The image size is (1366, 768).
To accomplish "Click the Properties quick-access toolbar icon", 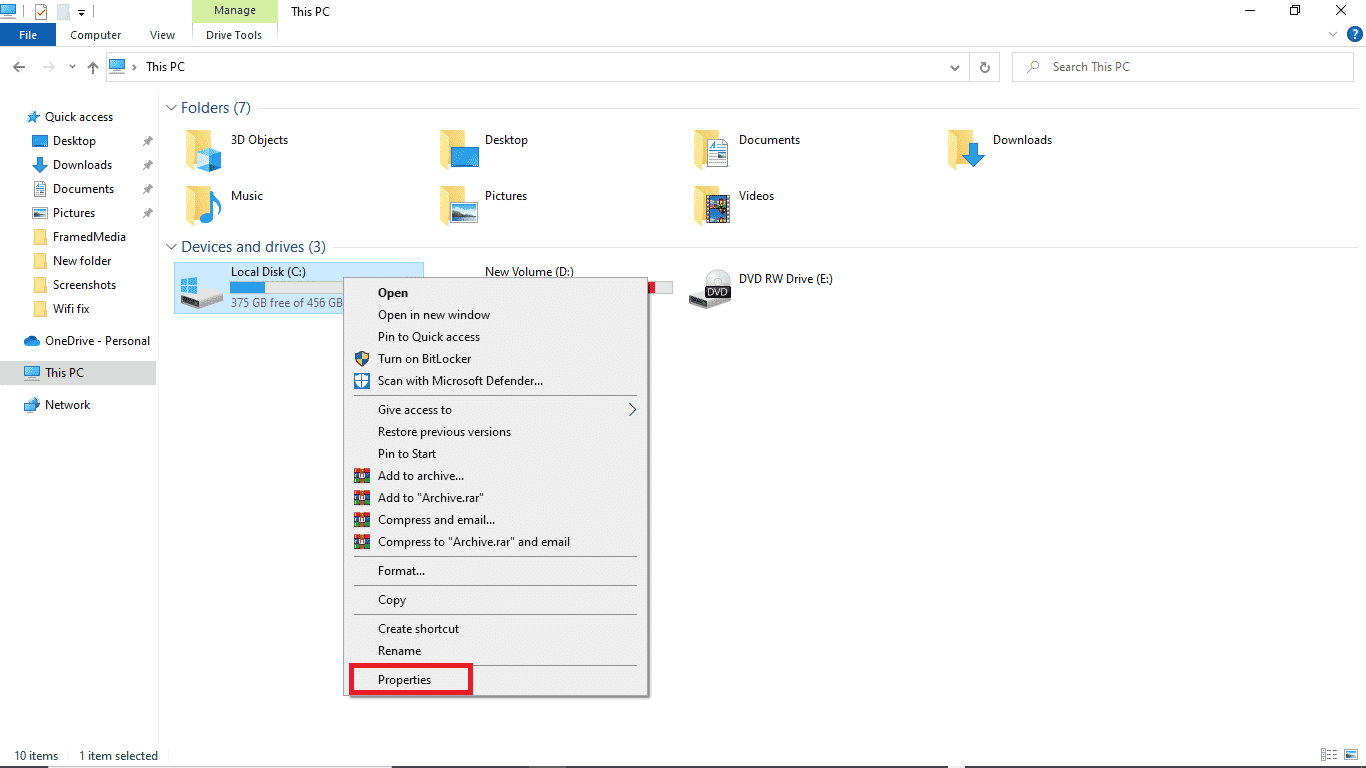I will tap(41, 12).
